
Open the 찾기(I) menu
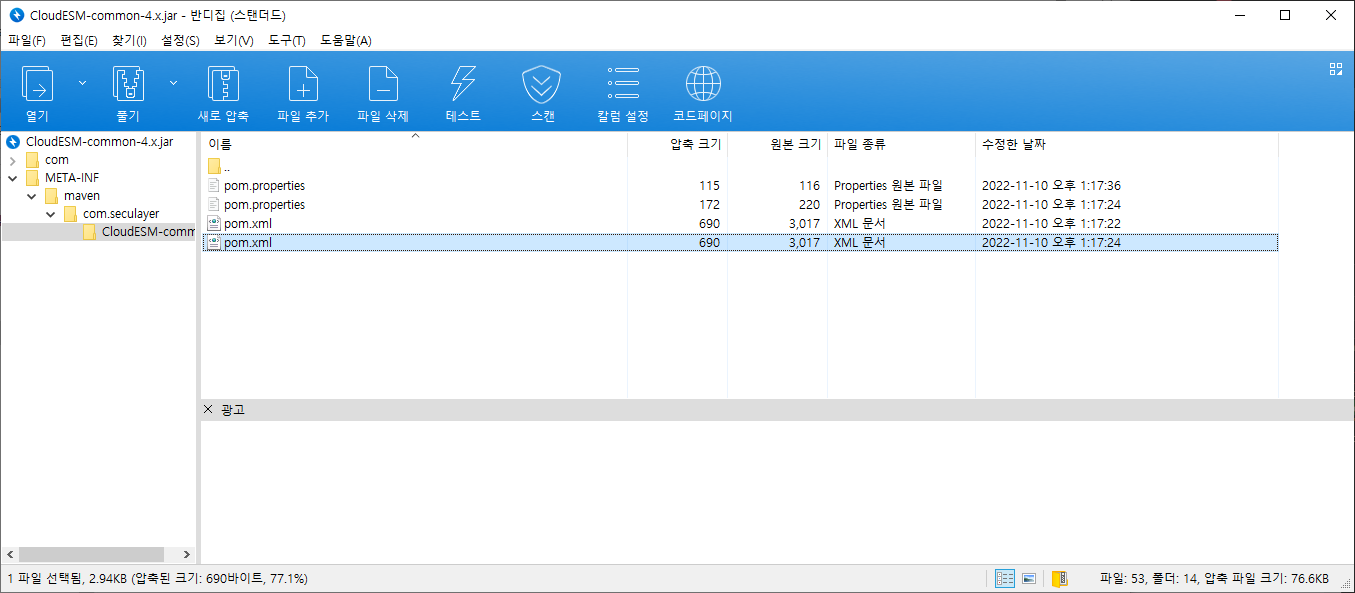tap(129, 41)
